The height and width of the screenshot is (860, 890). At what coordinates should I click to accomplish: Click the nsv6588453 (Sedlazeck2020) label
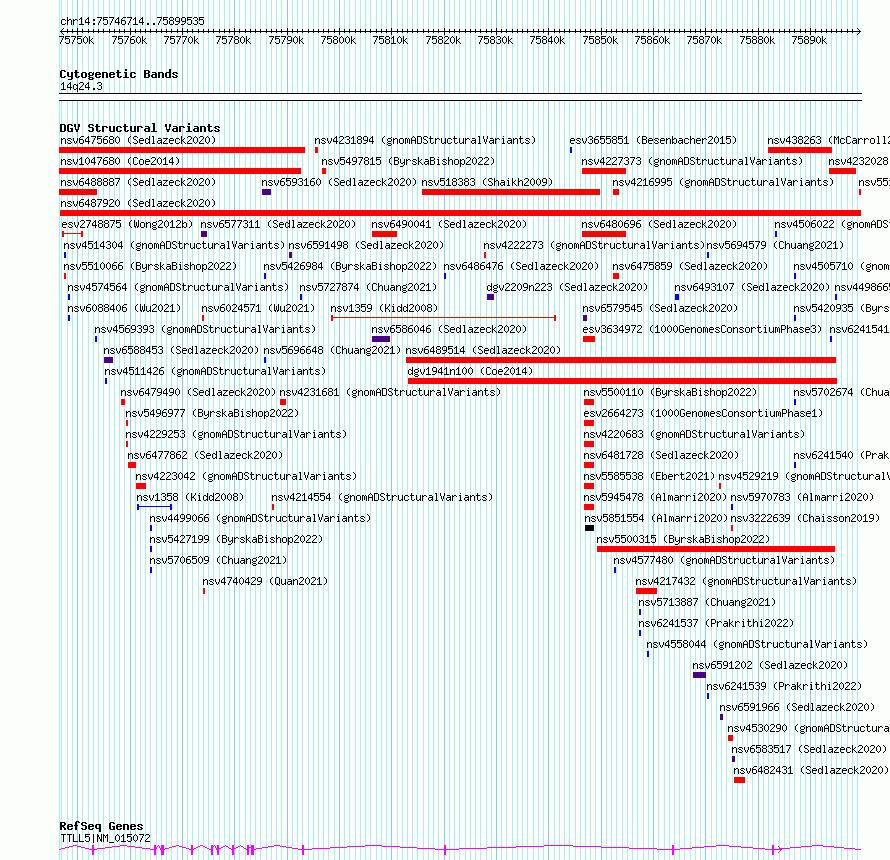(x=181, y=350)
